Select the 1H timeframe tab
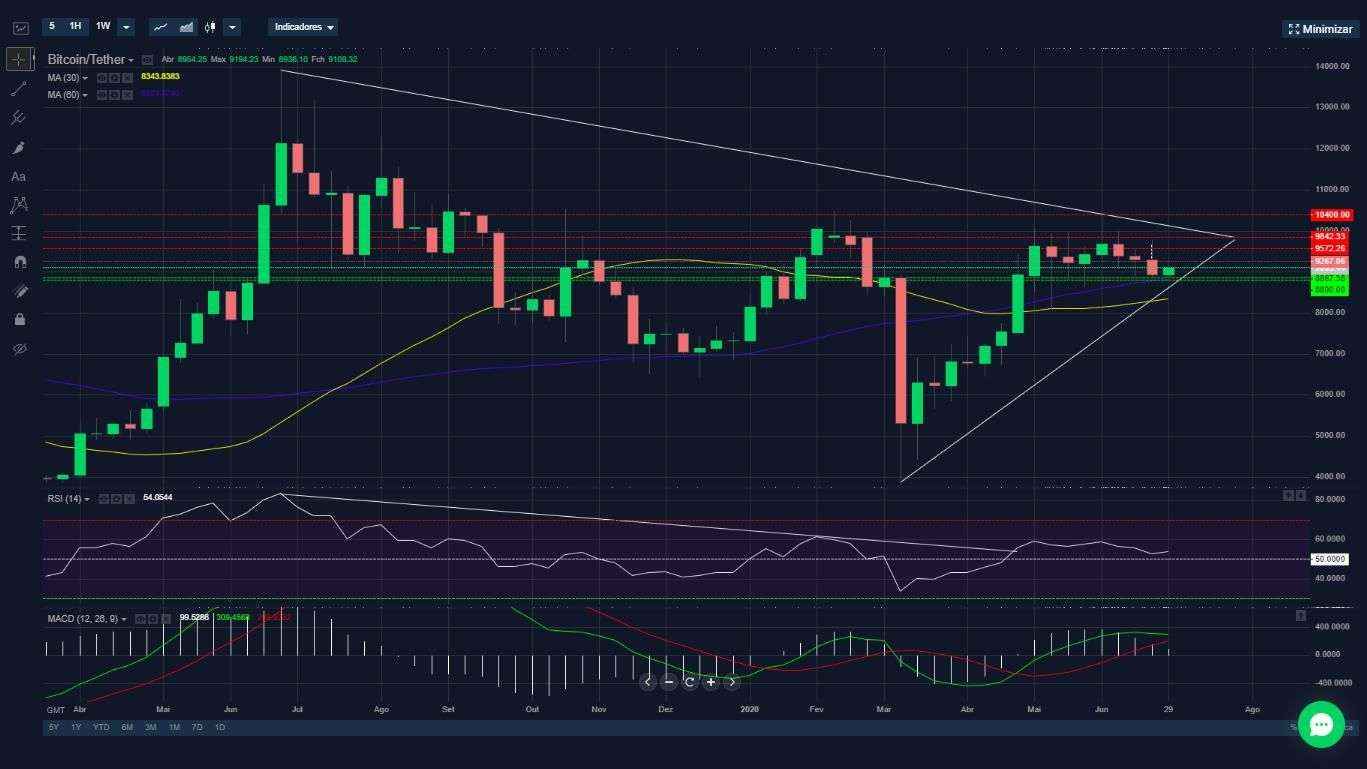The width and height of the screenshot is (1367, 769). coord(75,26)
